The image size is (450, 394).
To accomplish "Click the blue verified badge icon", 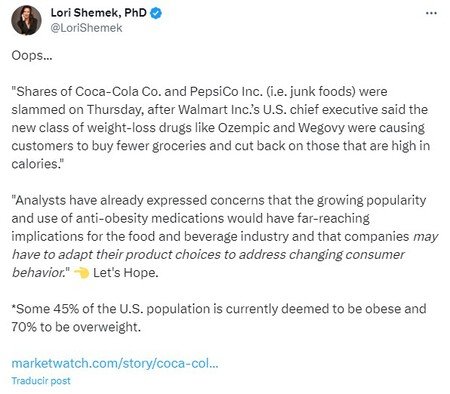I will click(x=156, y=13).
